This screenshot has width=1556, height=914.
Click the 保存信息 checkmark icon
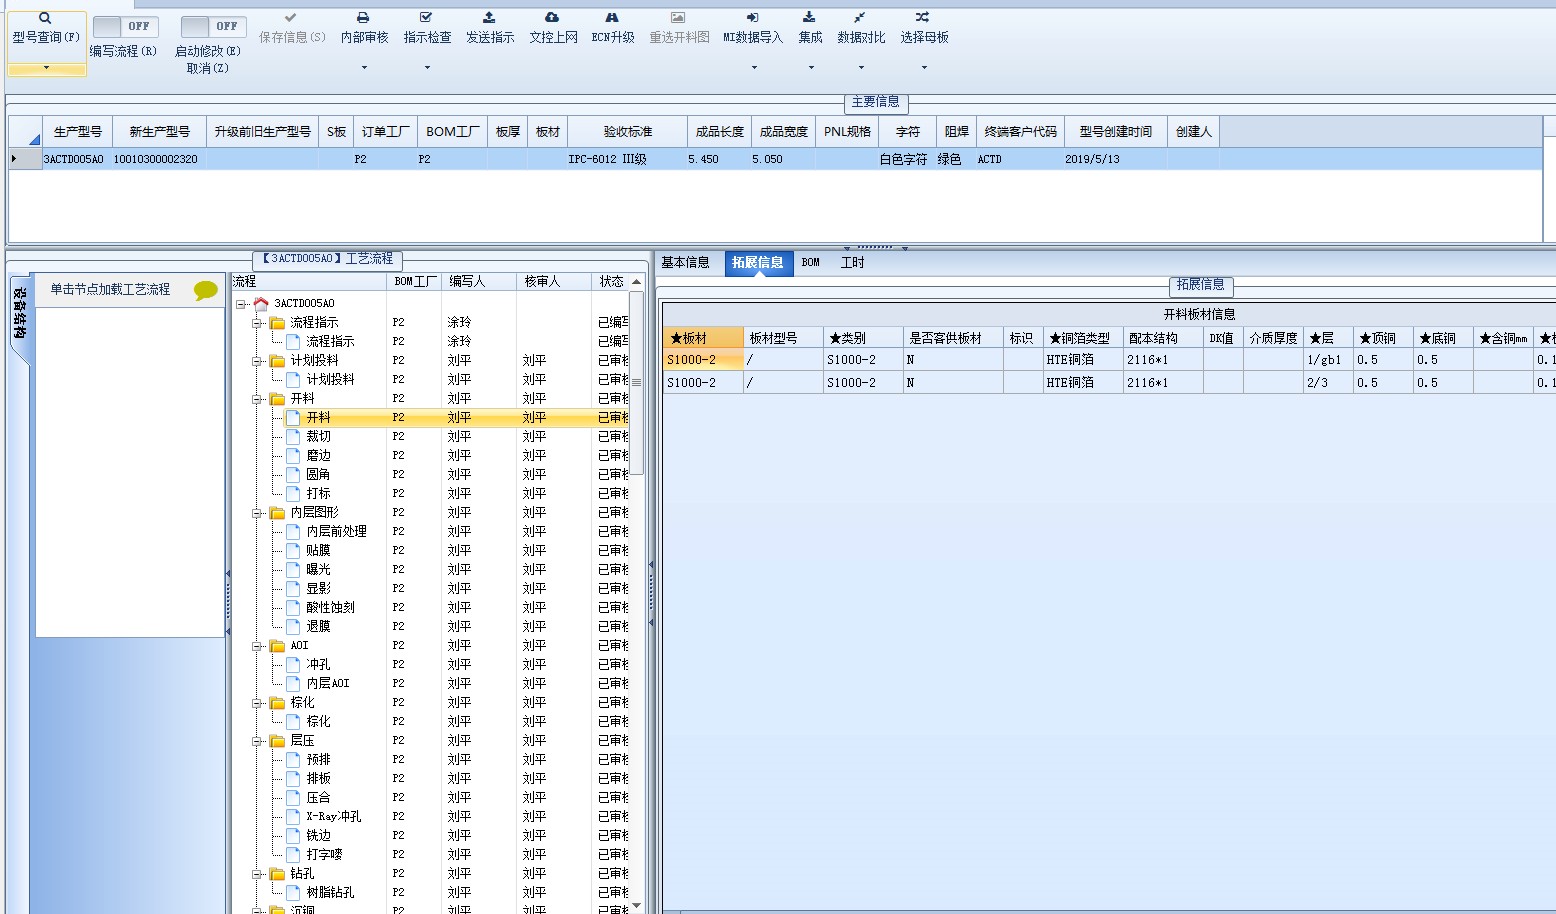tap(291, 18)
